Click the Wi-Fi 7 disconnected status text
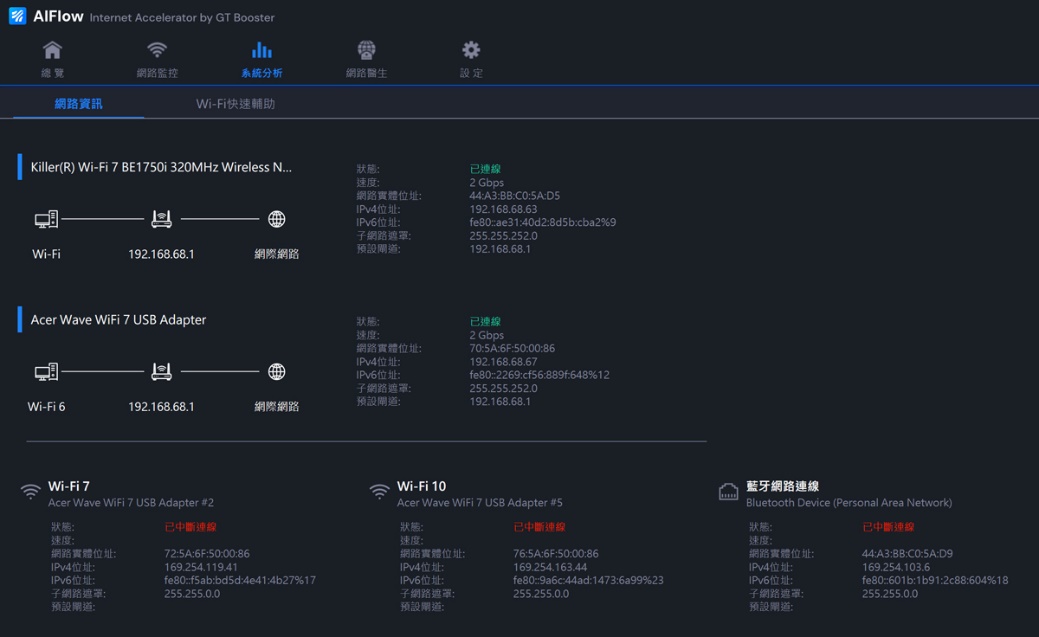This screenshot has height=637, width=1039. tap(190, 527)
